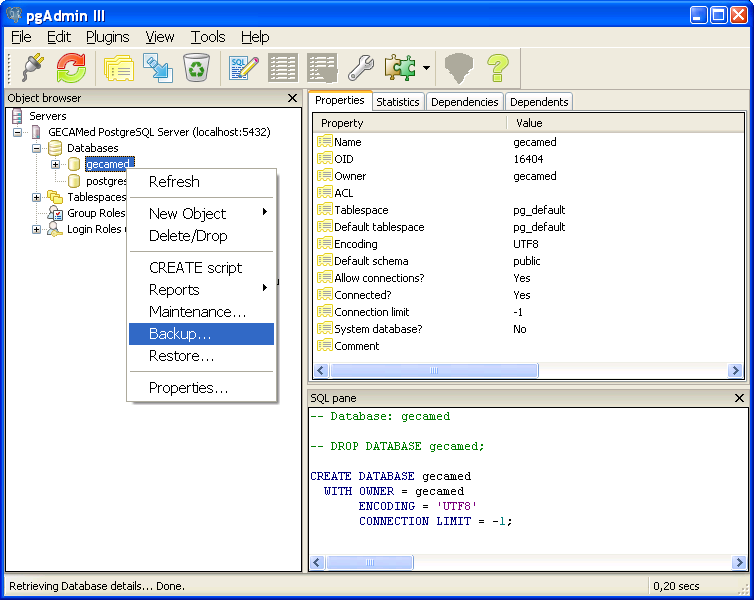This screenshot has height=600, width=754.
Task: Click the SQL pane horizontal scrollbar
Action: [370, 563]
